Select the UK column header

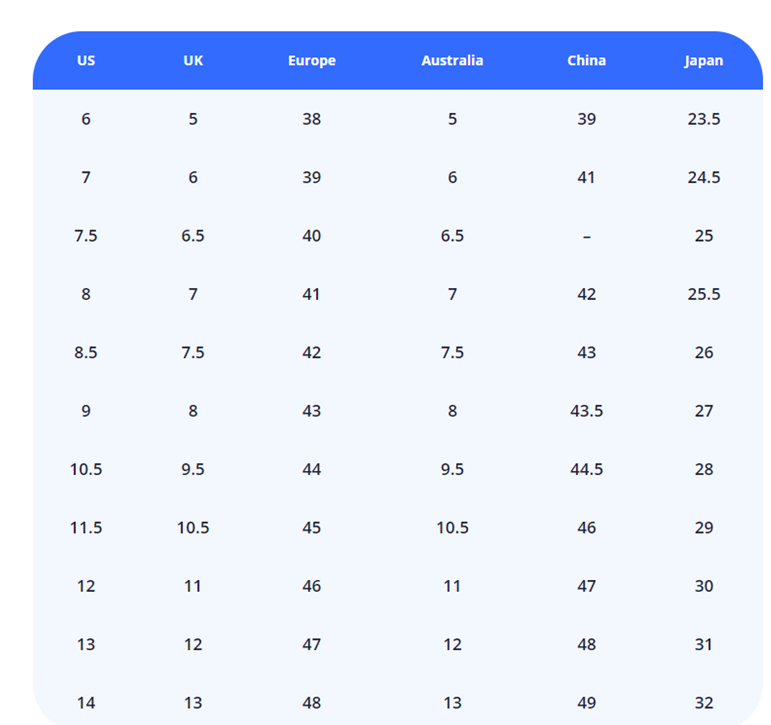click(x=193, y=60)
